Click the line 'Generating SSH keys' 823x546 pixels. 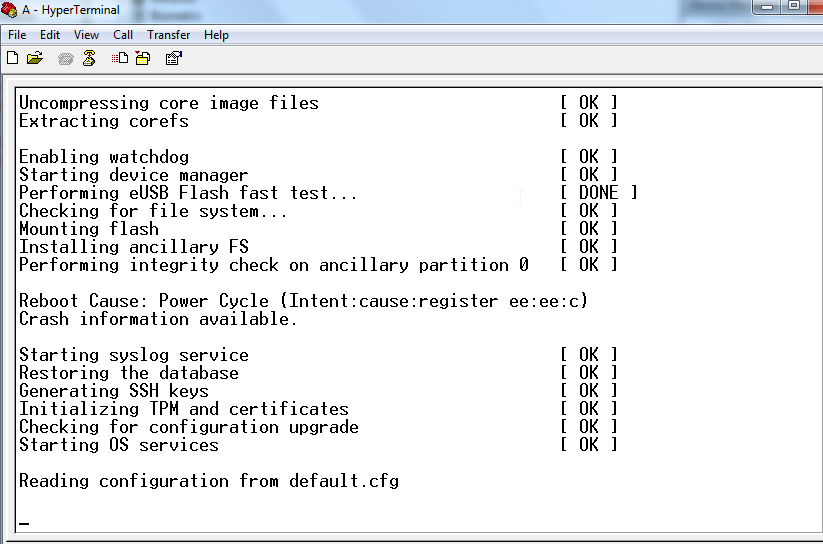[114, 391]
